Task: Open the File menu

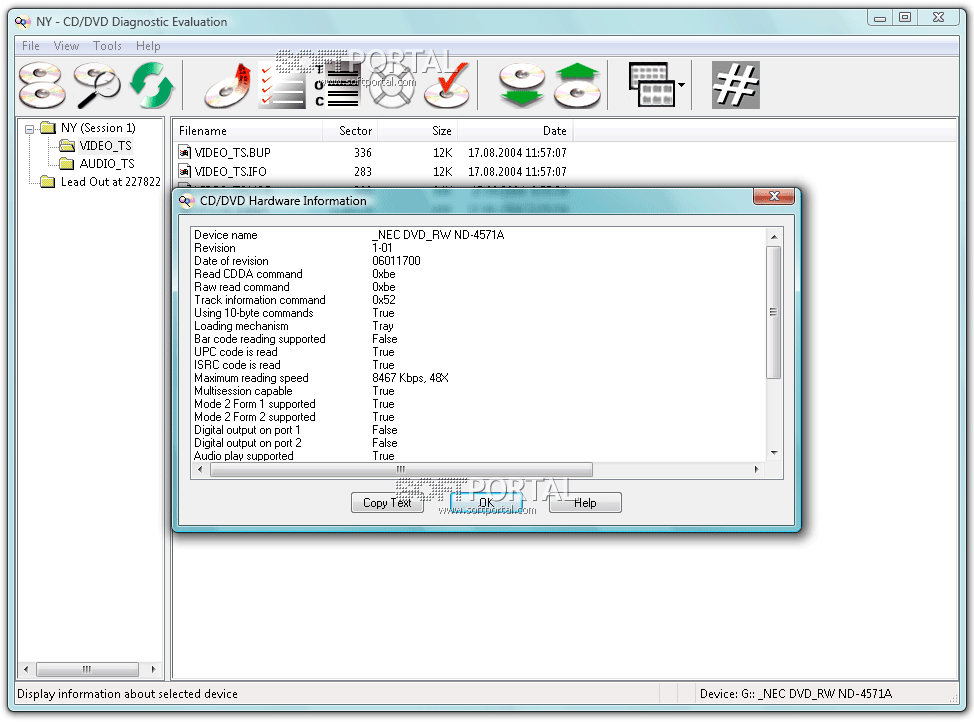Action: [x=30, y=46]
